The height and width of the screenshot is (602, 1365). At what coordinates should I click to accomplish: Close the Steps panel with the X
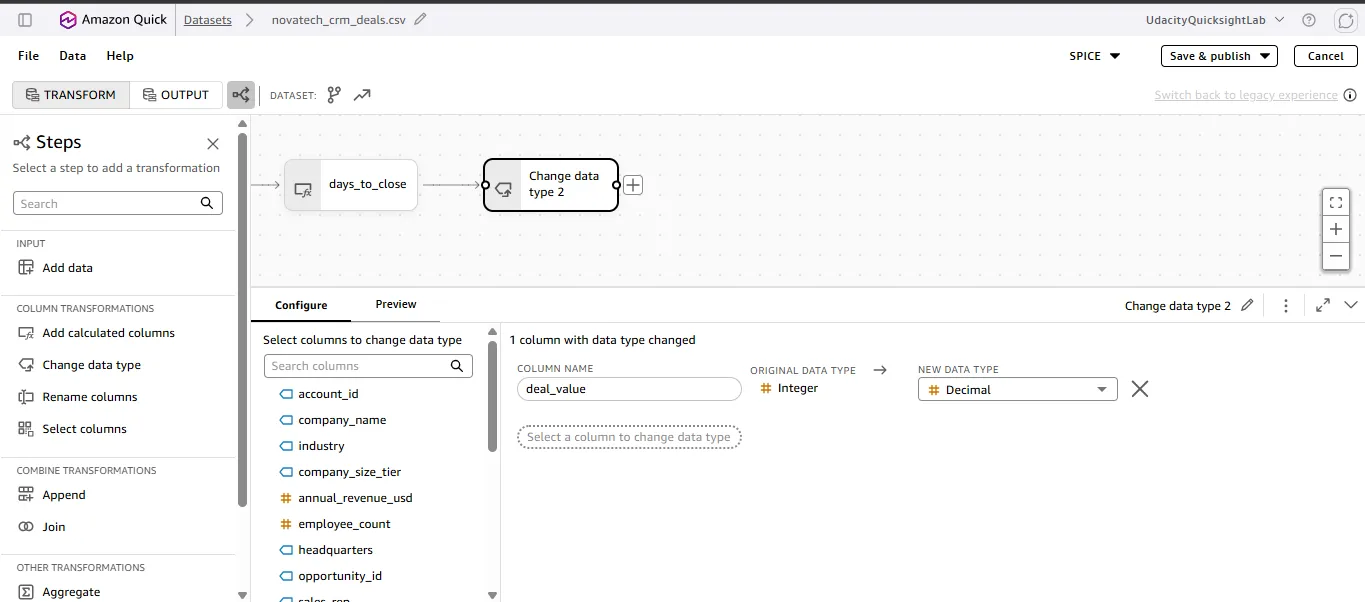click(213, 144)
